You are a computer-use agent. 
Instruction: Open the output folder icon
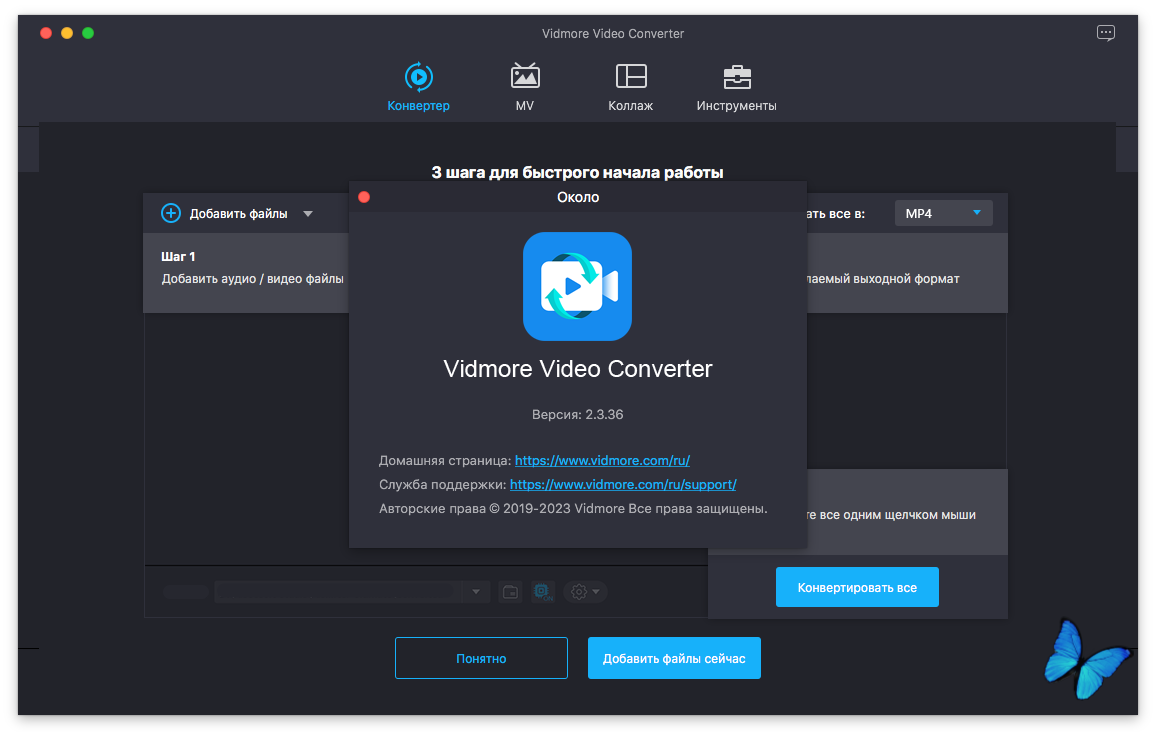point(510,592)
